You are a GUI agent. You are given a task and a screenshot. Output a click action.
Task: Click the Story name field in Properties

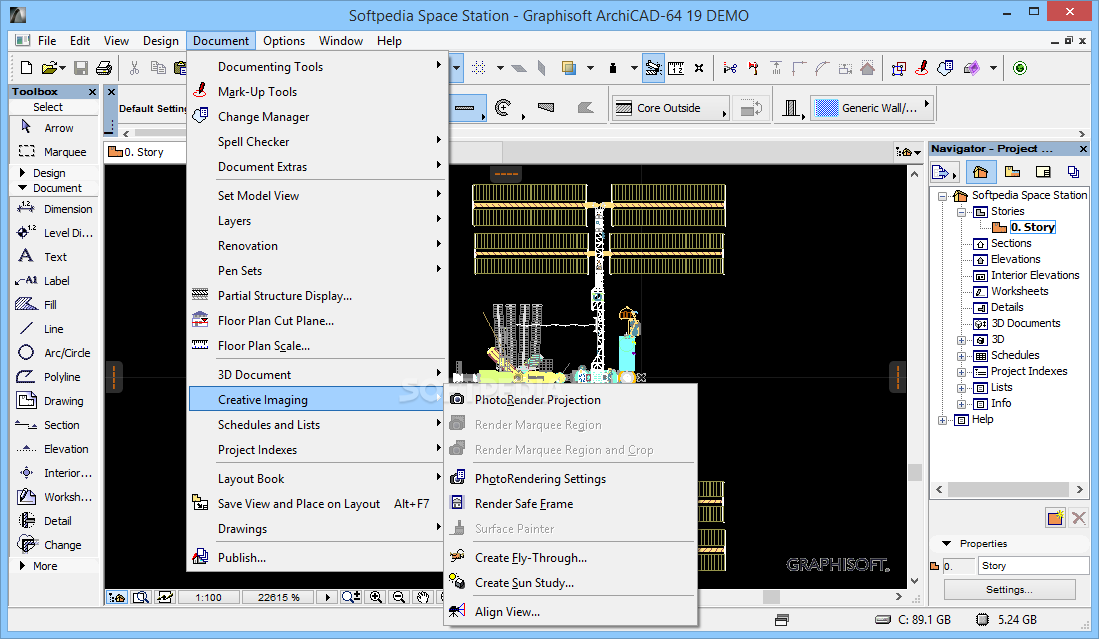click(x=1033, y=565)
